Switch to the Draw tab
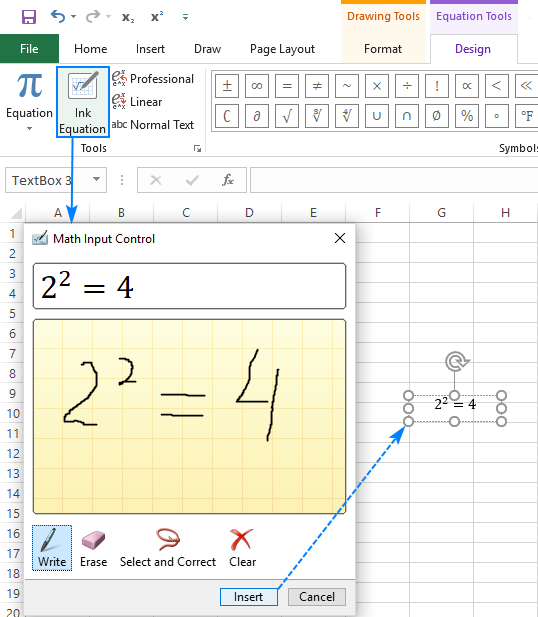The image size is (538, 617). click(207, 49)
